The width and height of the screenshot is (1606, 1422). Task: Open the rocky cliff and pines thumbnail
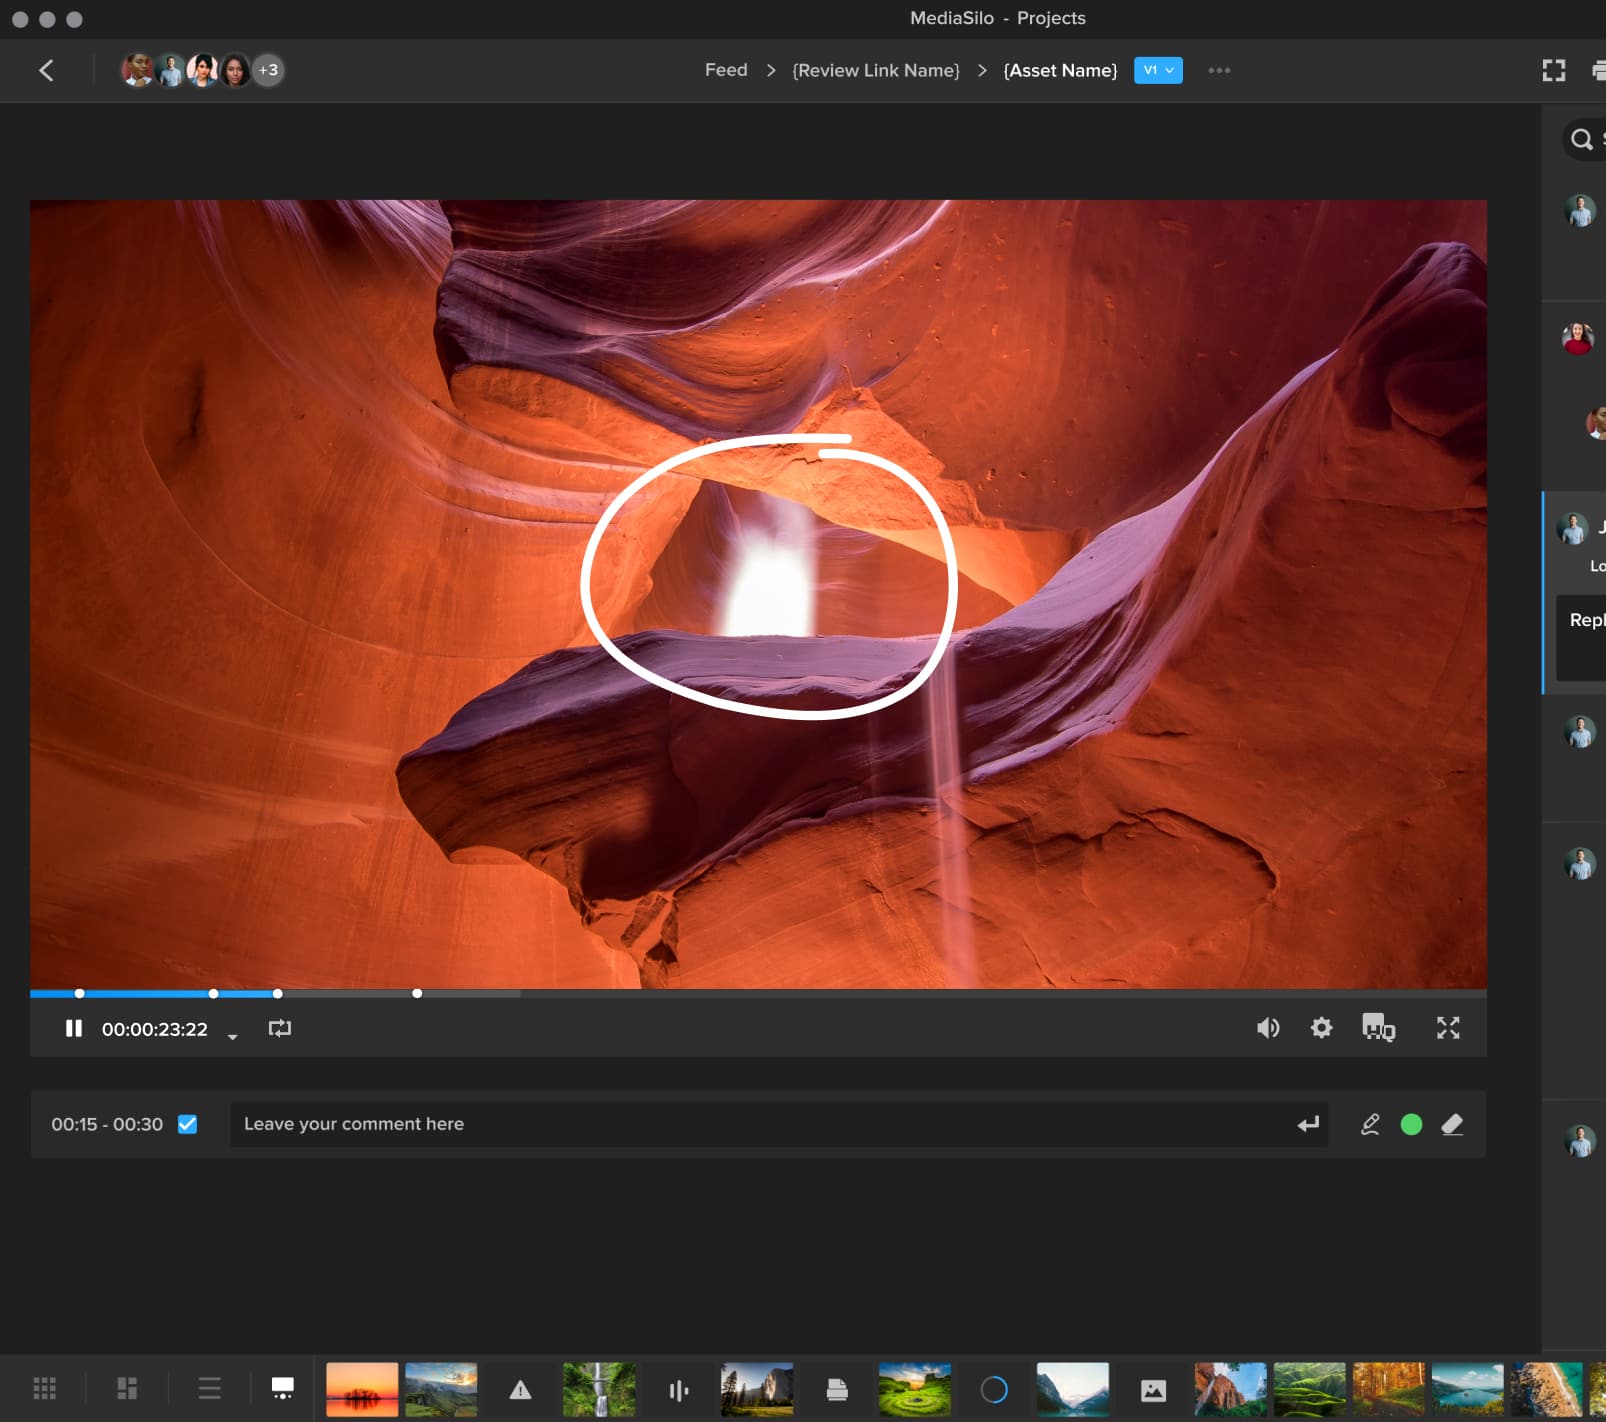757,1388
